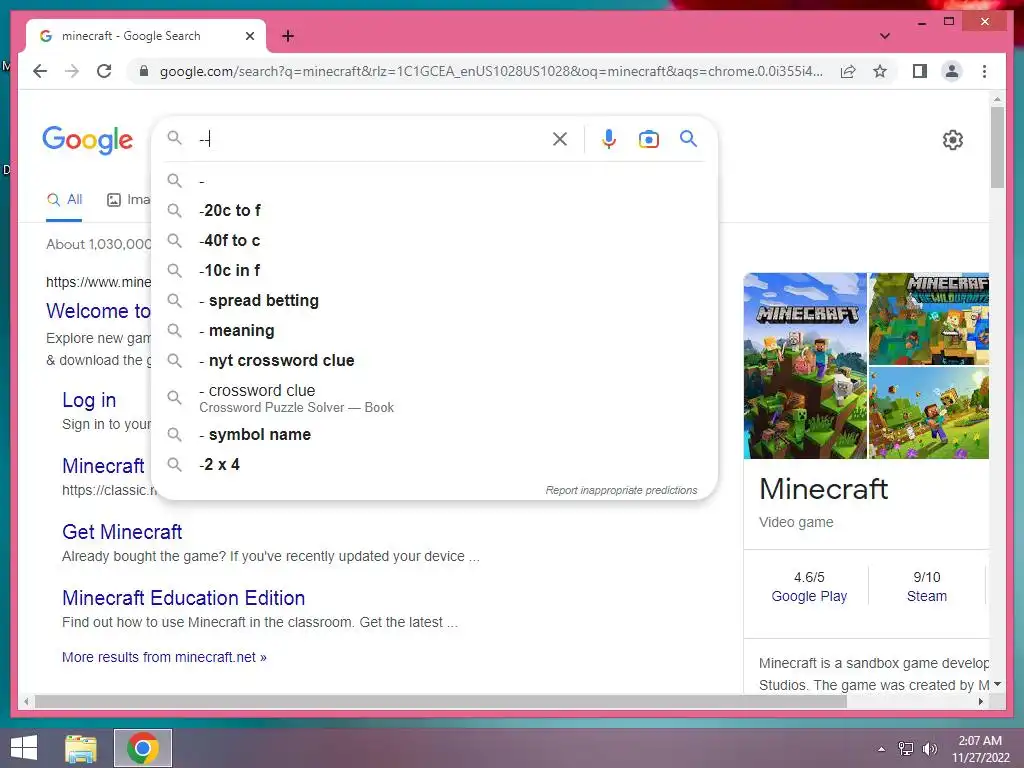Click Chrome icon in taskbar
Screen dimensions: 1024x768
pos(143,748)
